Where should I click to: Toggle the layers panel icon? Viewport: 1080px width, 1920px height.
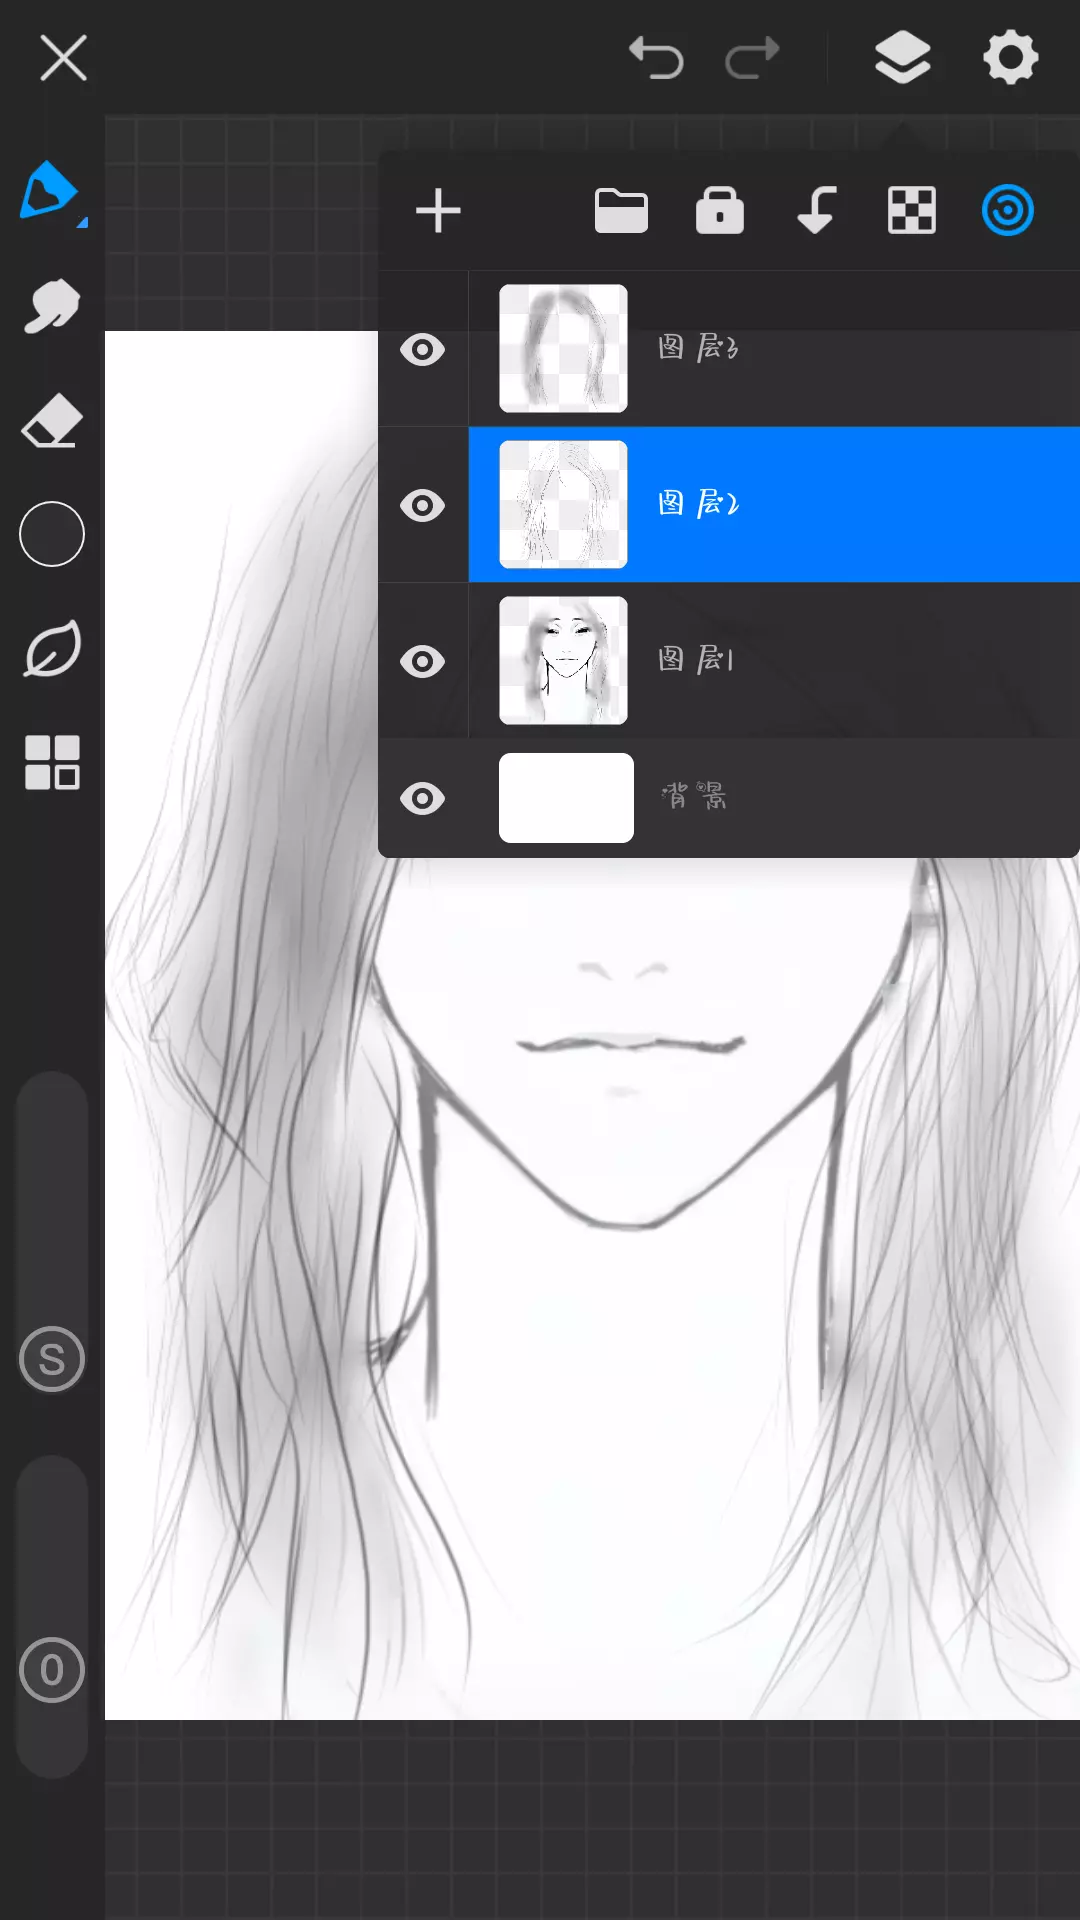coord(902,57)
